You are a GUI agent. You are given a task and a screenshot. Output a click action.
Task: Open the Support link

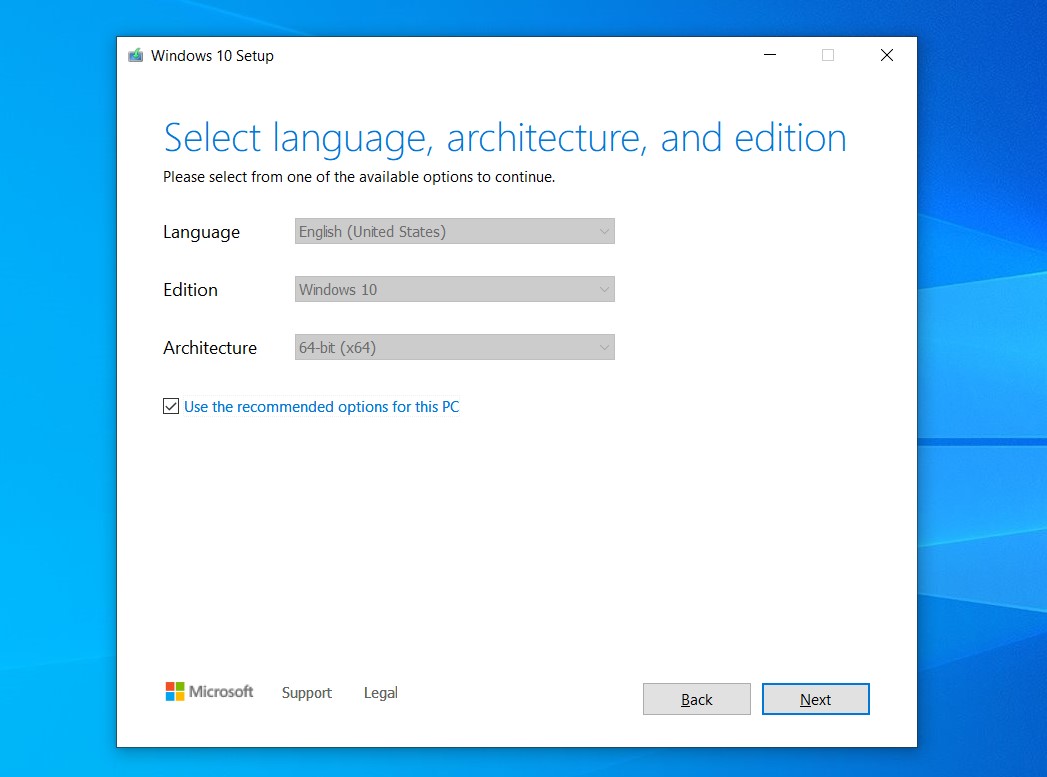[306, 693]
